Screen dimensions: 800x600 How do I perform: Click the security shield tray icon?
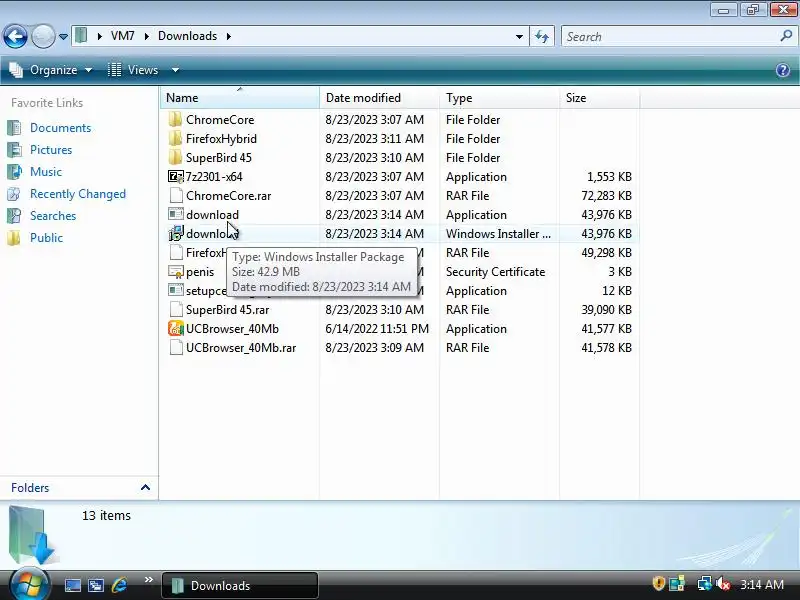click(659, 583)
